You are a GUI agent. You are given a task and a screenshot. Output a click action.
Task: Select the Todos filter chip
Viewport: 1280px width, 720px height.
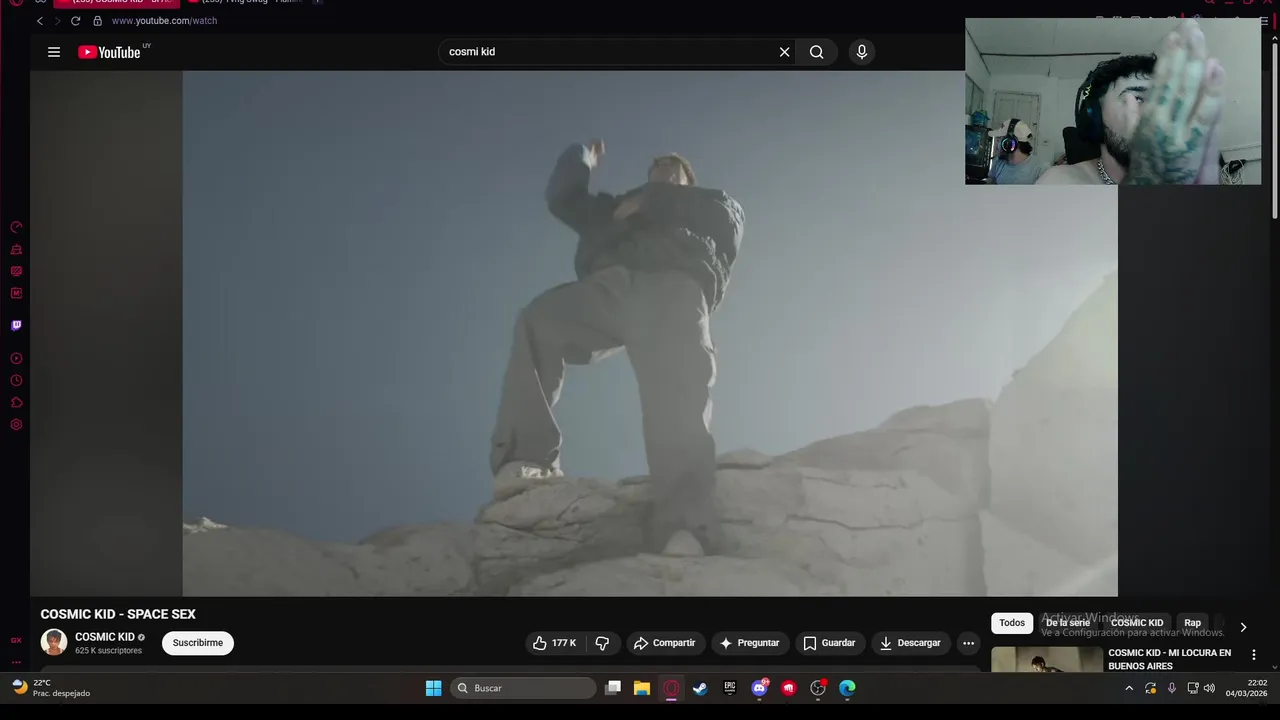click(1012, 623)
